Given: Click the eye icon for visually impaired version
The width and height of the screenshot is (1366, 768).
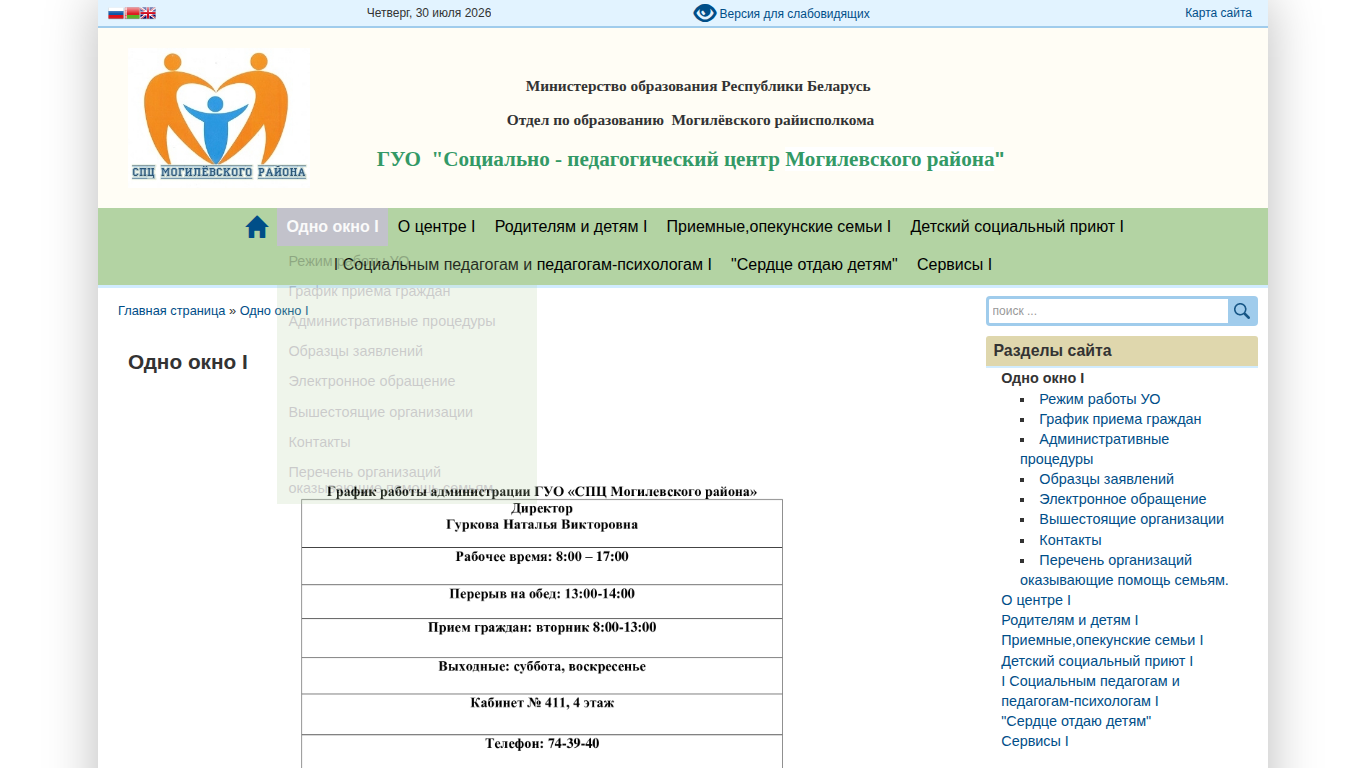Looking at the screenshot, I should pos(705,13).
